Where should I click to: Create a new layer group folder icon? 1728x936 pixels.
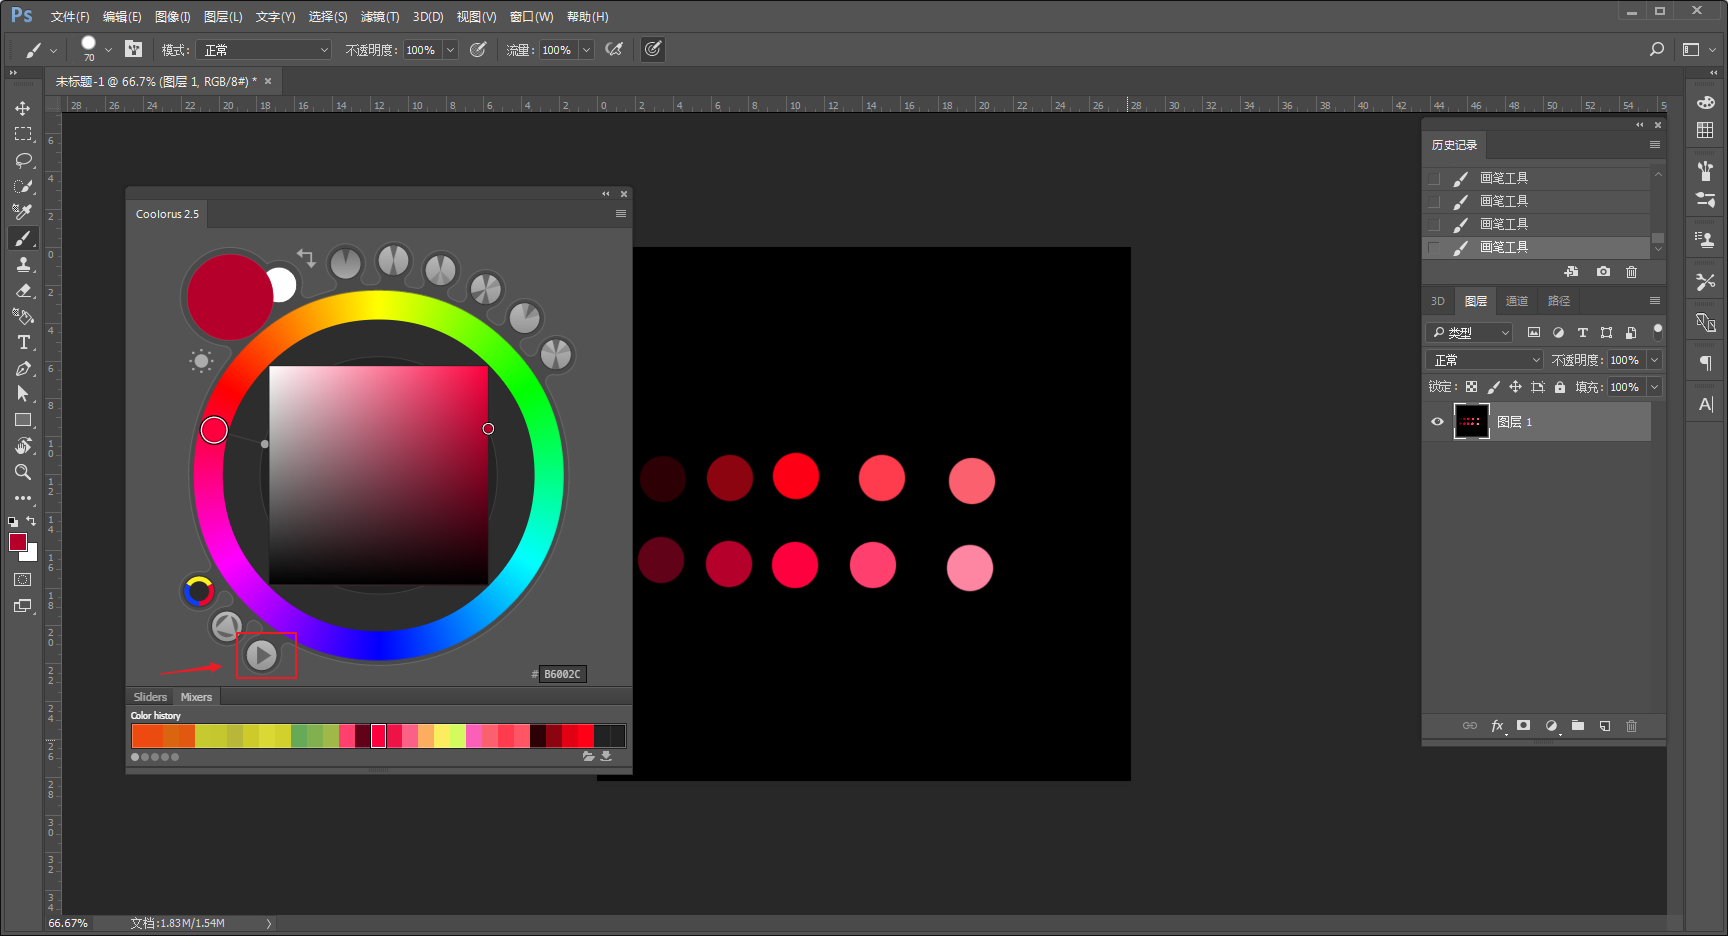point(1578,726)
